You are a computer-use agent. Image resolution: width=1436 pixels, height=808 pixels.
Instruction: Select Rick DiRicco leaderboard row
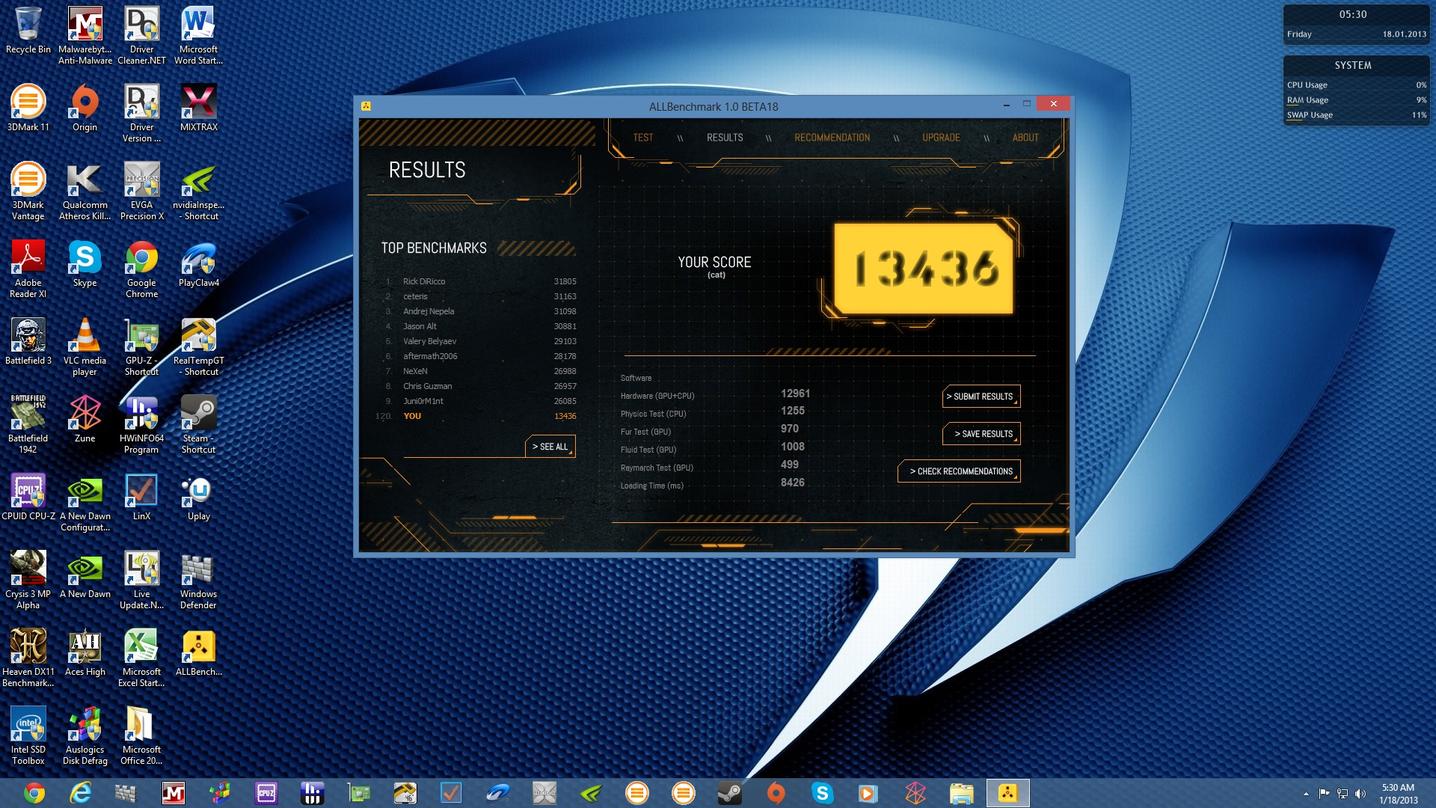[480, 282]
